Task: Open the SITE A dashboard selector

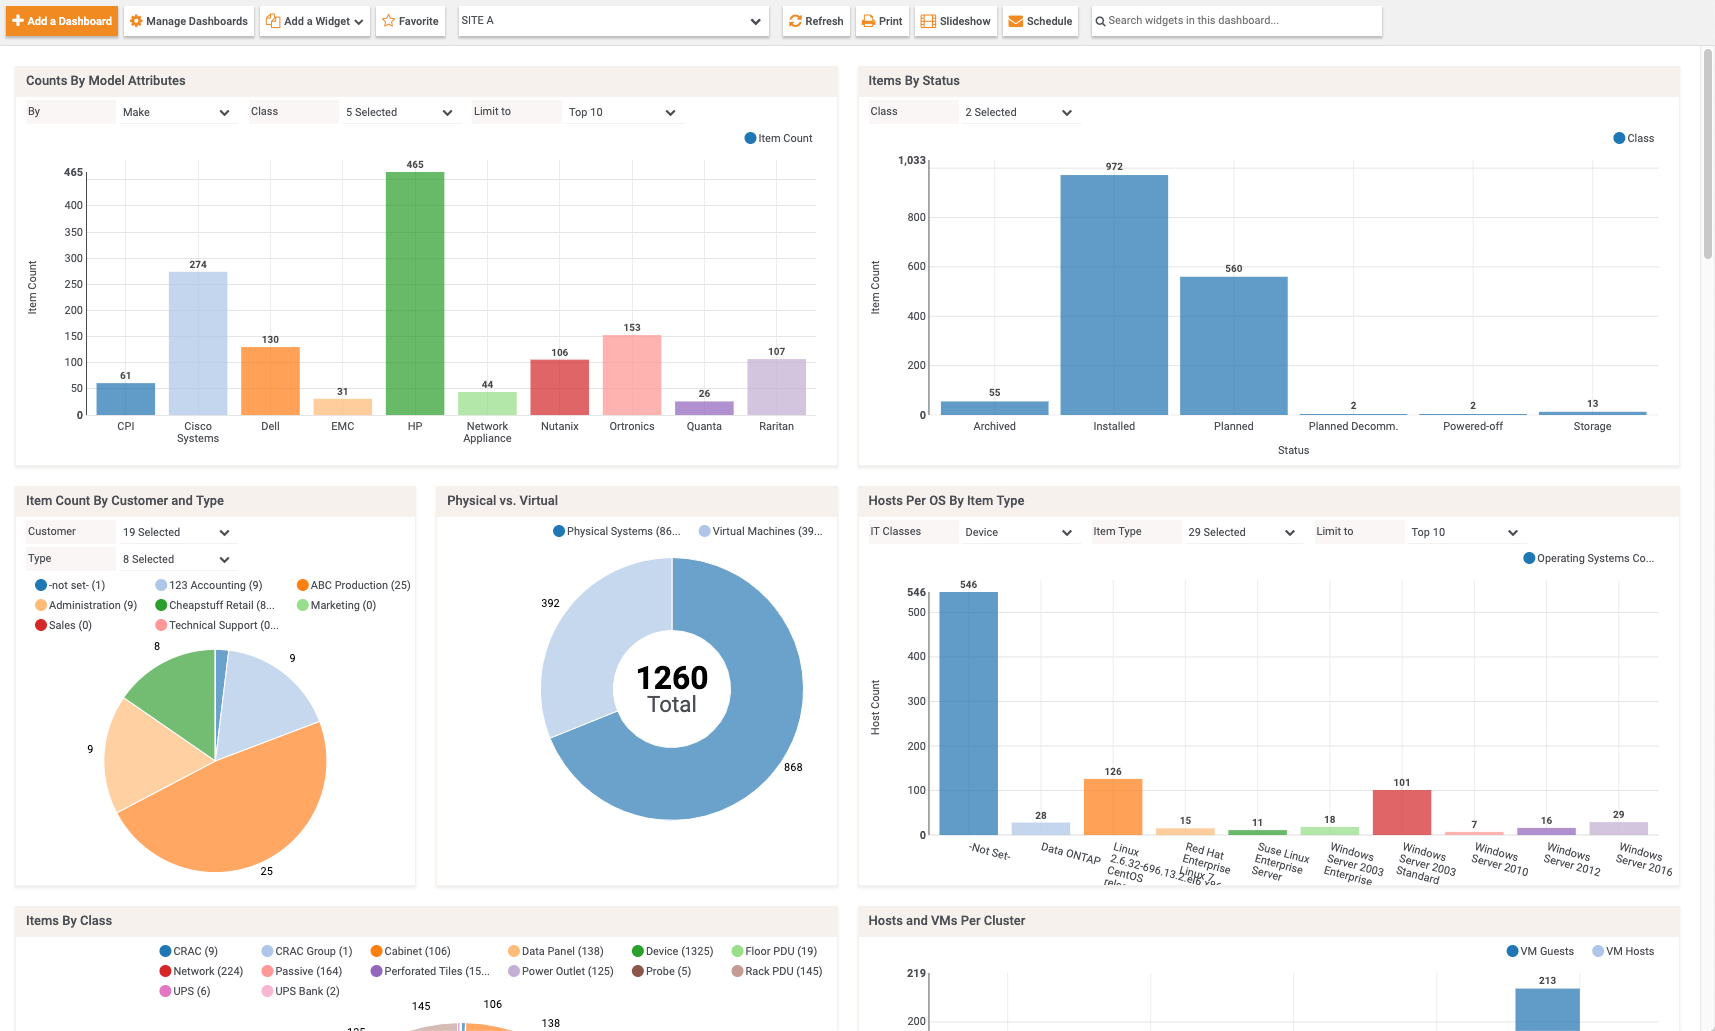Action: [x=613, y=21]
